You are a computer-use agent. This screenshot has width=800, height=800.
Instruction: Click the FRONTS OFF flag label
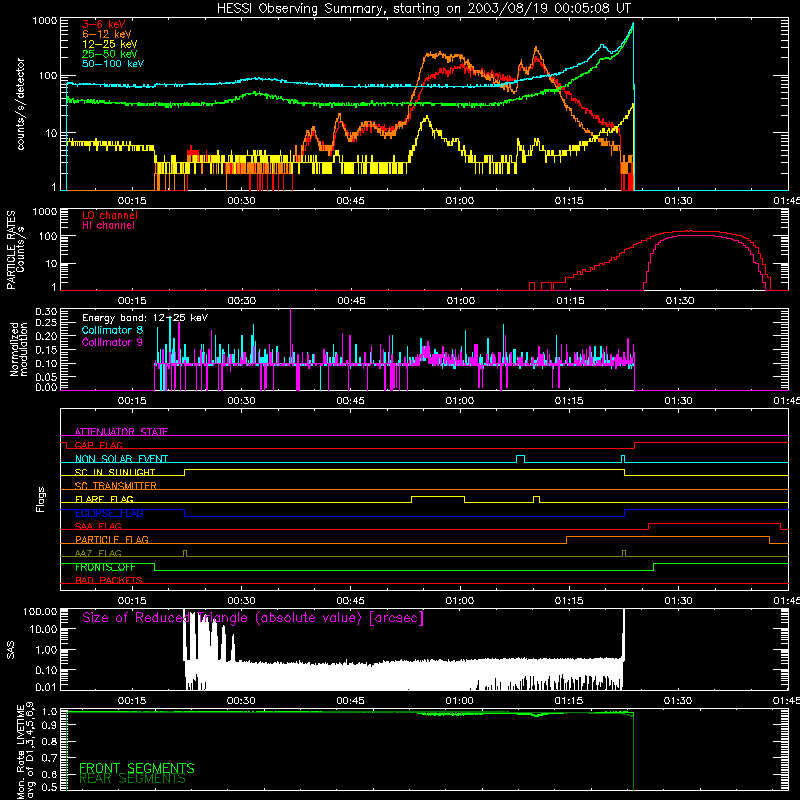(x=105, y=567)
